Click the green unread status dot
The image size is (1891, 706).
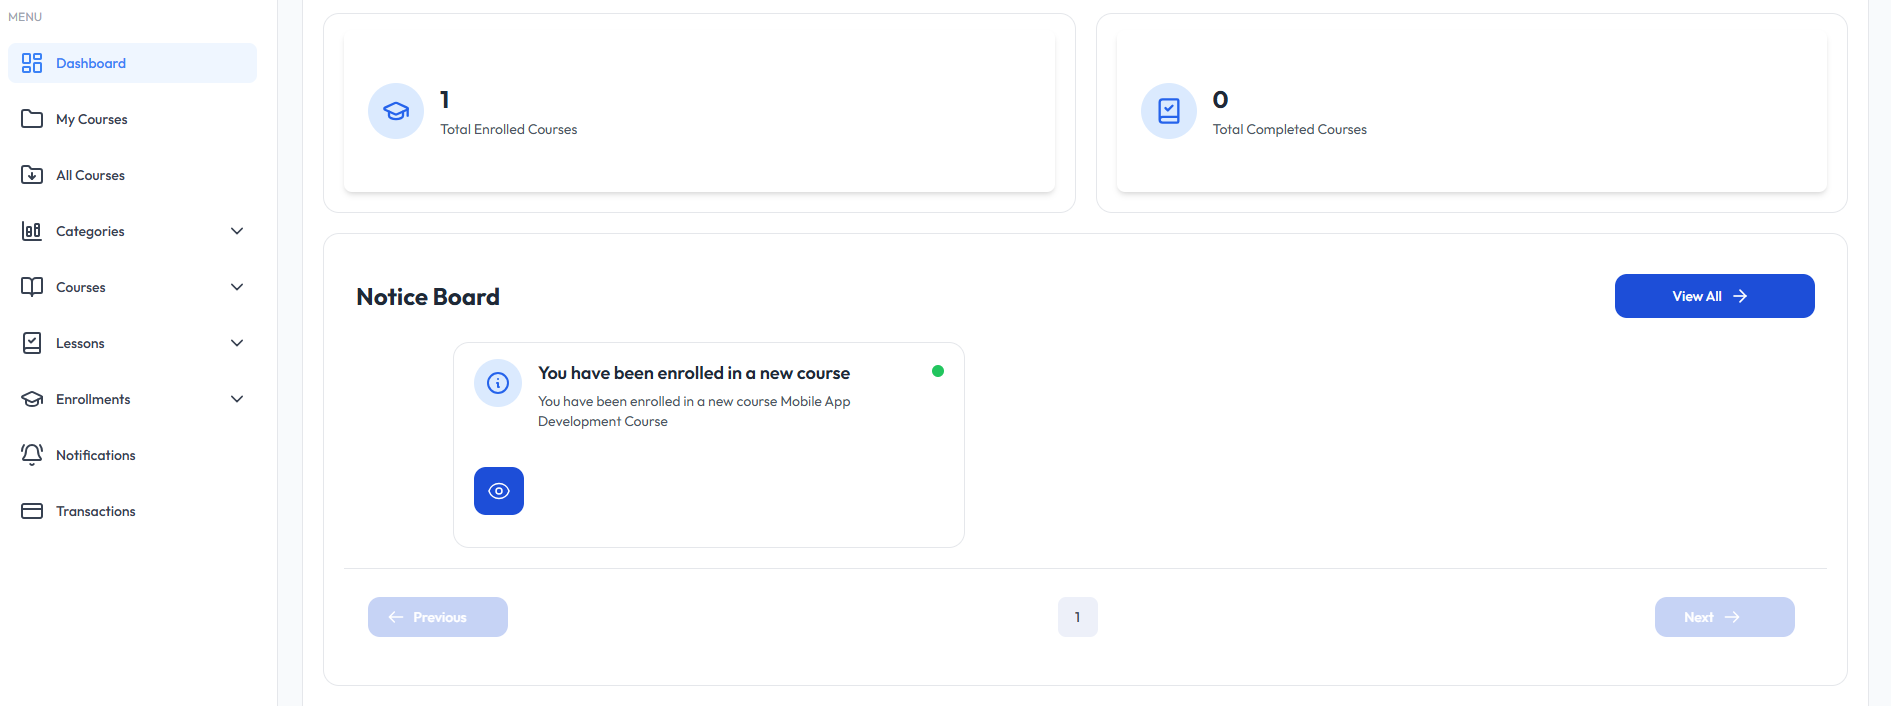coord(938,371)
